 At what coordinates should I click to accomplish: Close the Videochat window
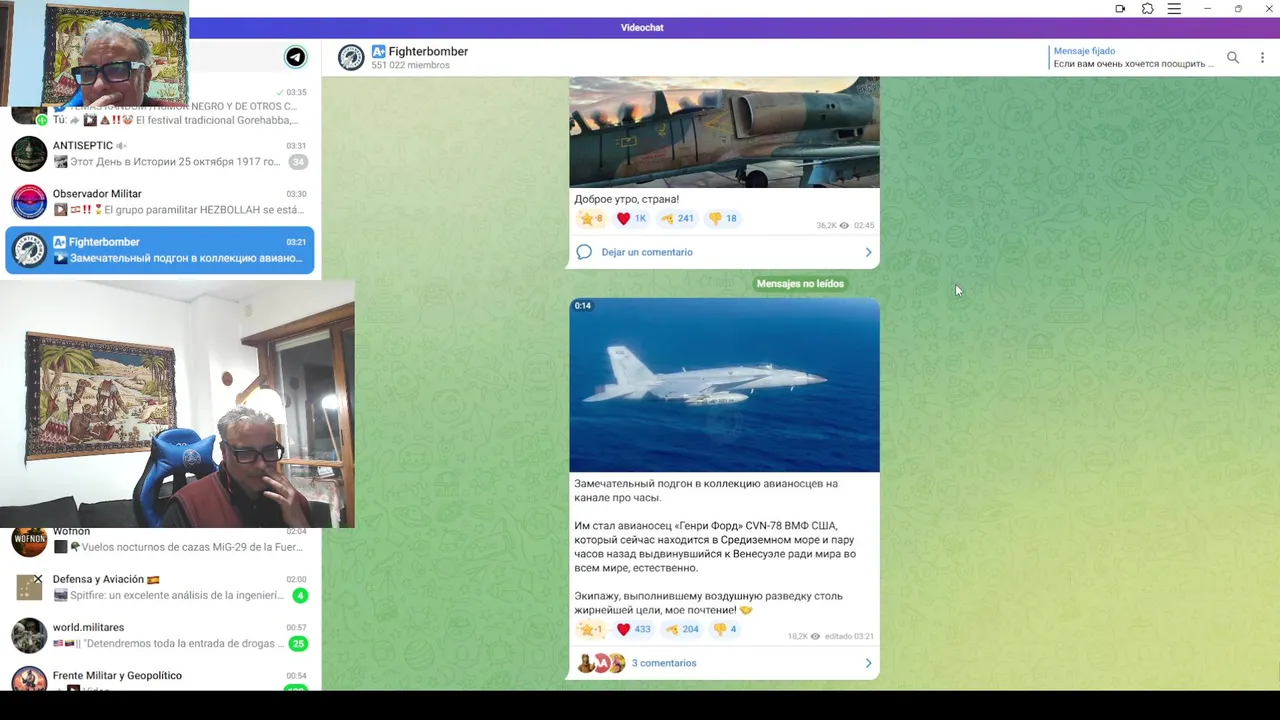[1269, 9]
